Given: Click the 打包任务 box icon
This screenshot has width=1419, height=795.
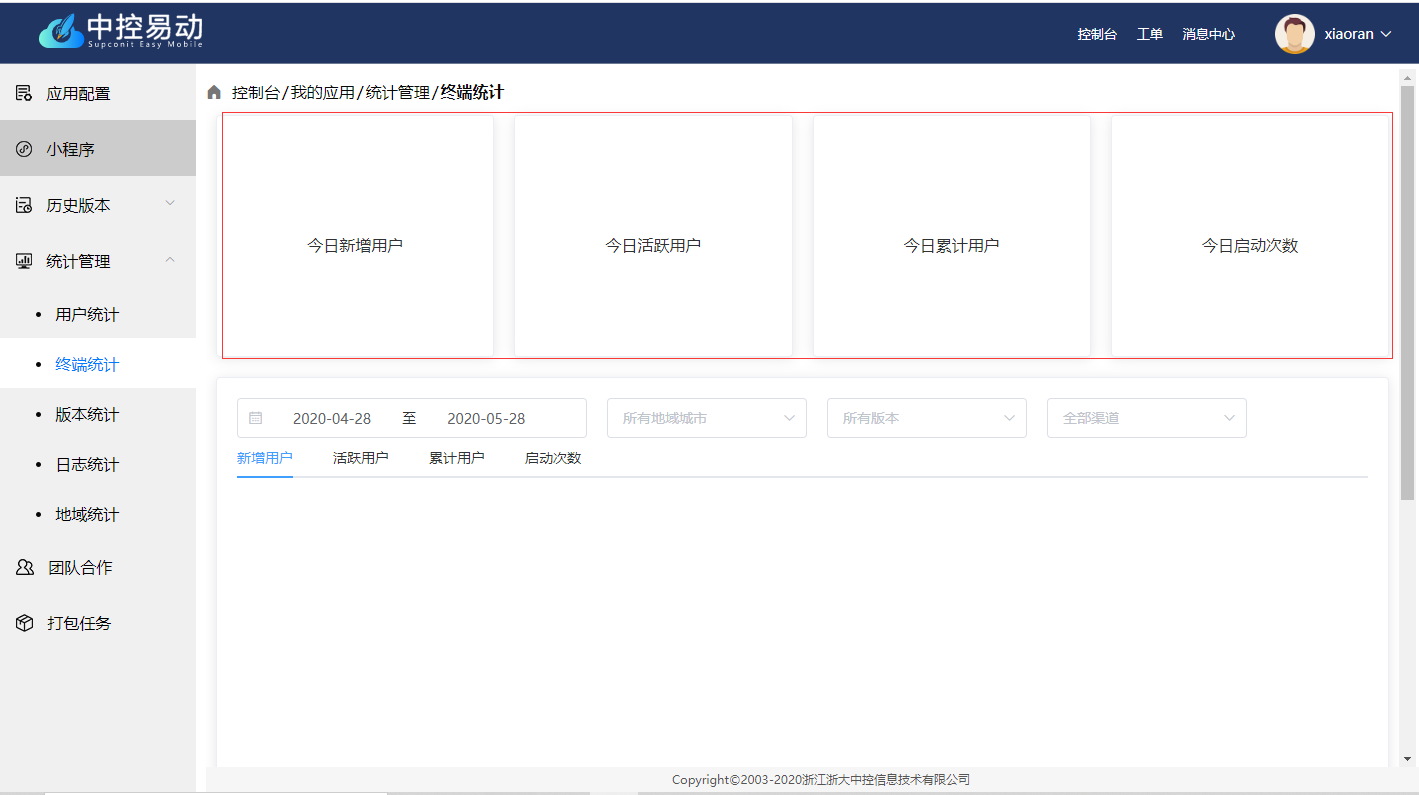Looking at the screenshot, I should tap(25, 623).
